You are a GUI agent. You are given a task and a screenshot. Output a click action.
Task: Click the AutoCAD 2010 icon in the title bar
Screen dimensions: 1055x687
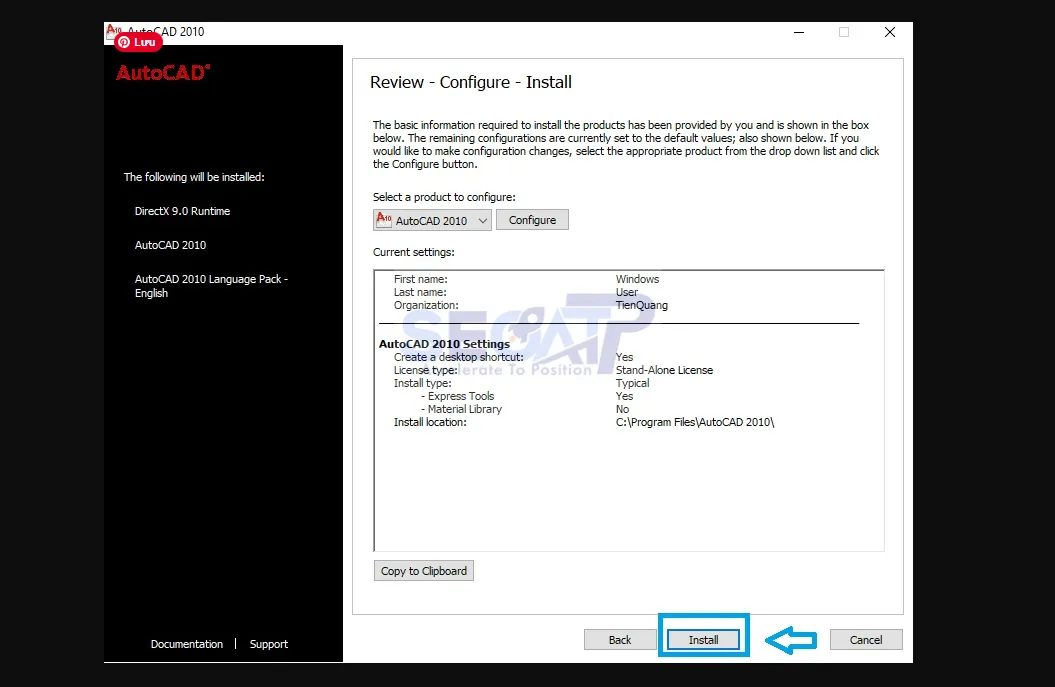pos(112,31)
